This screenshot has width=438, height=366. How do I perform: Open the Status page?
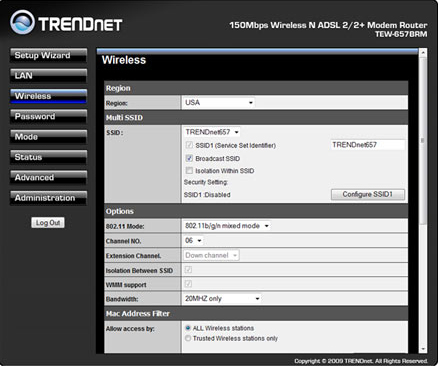pyautogui.click(x=48, y=157)
